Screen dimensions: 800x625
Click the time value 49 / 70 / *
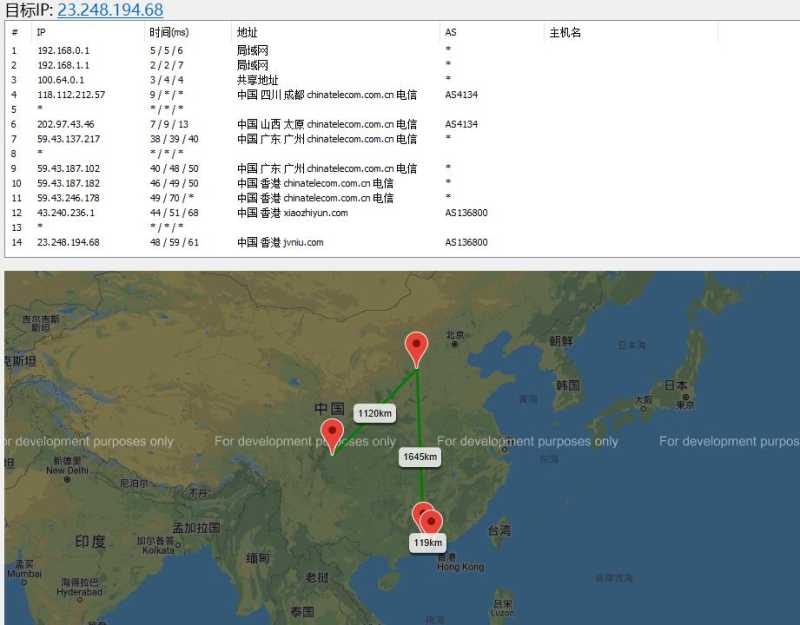point(171,198)
